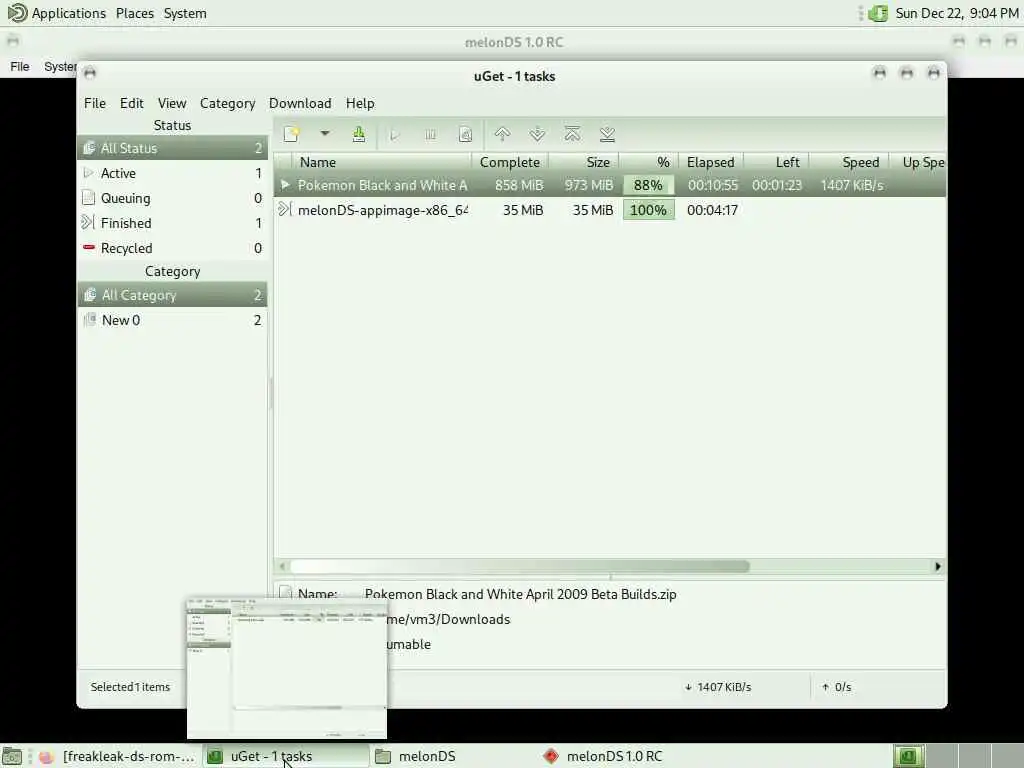This screenshot has width=1024, height=768.
Task: Open File menu in melonDS window
Action: click(20, 66)
